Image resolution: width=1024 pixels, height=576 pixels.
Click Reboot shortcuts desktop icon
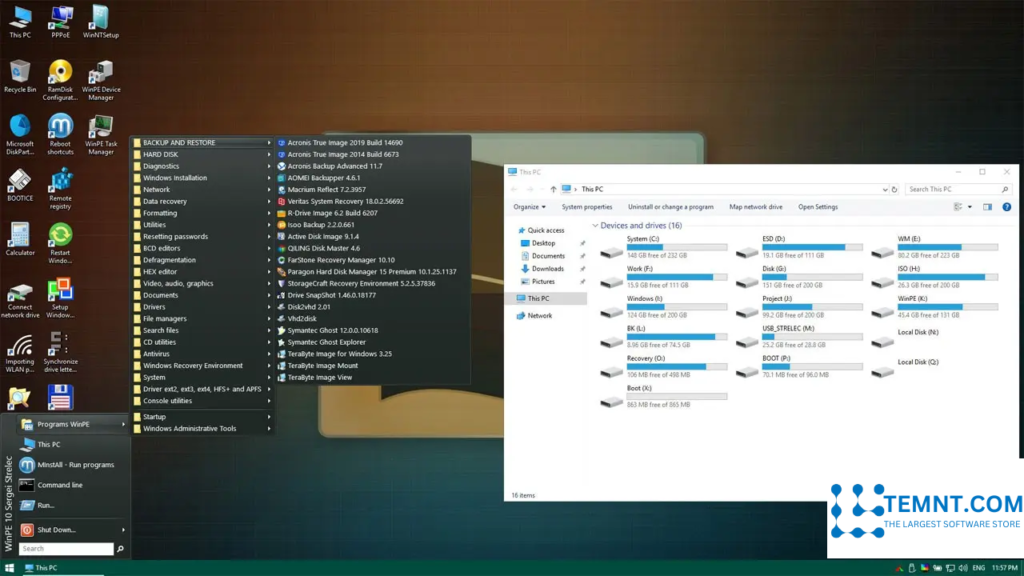pyautogui.click(x=60, y=127)
